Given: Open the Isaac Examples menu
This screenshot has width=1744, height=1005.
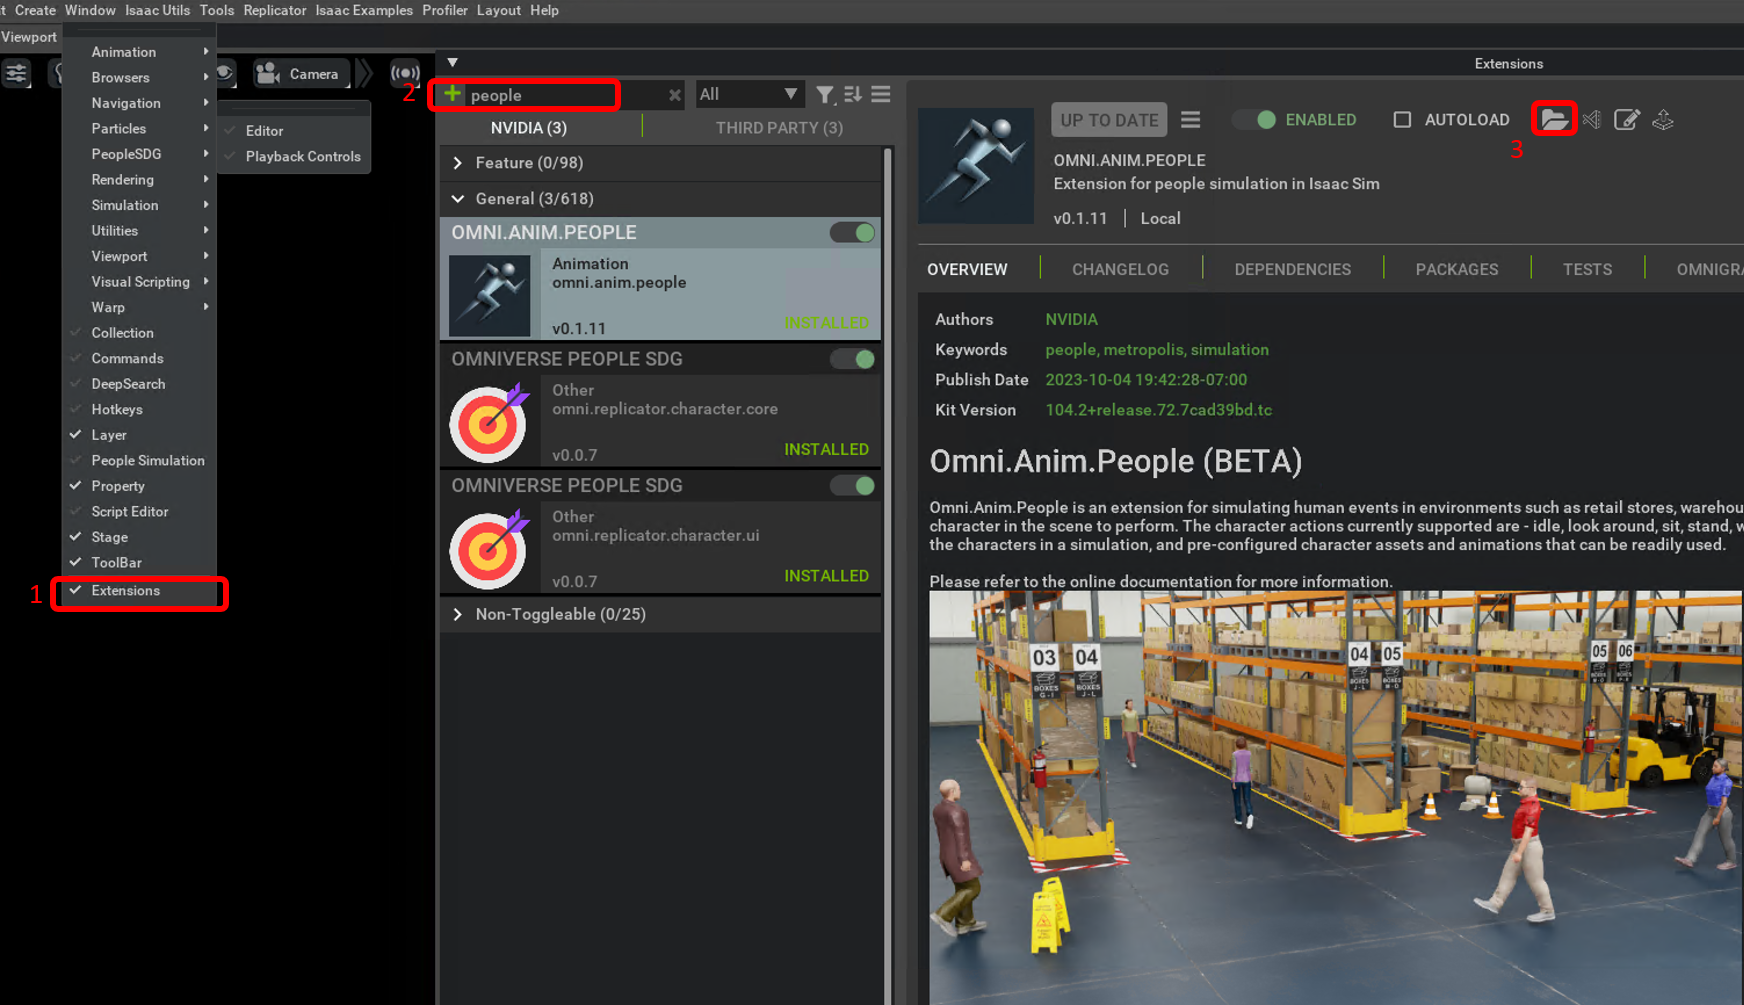Looking at the screenshot, I should 364,10.
